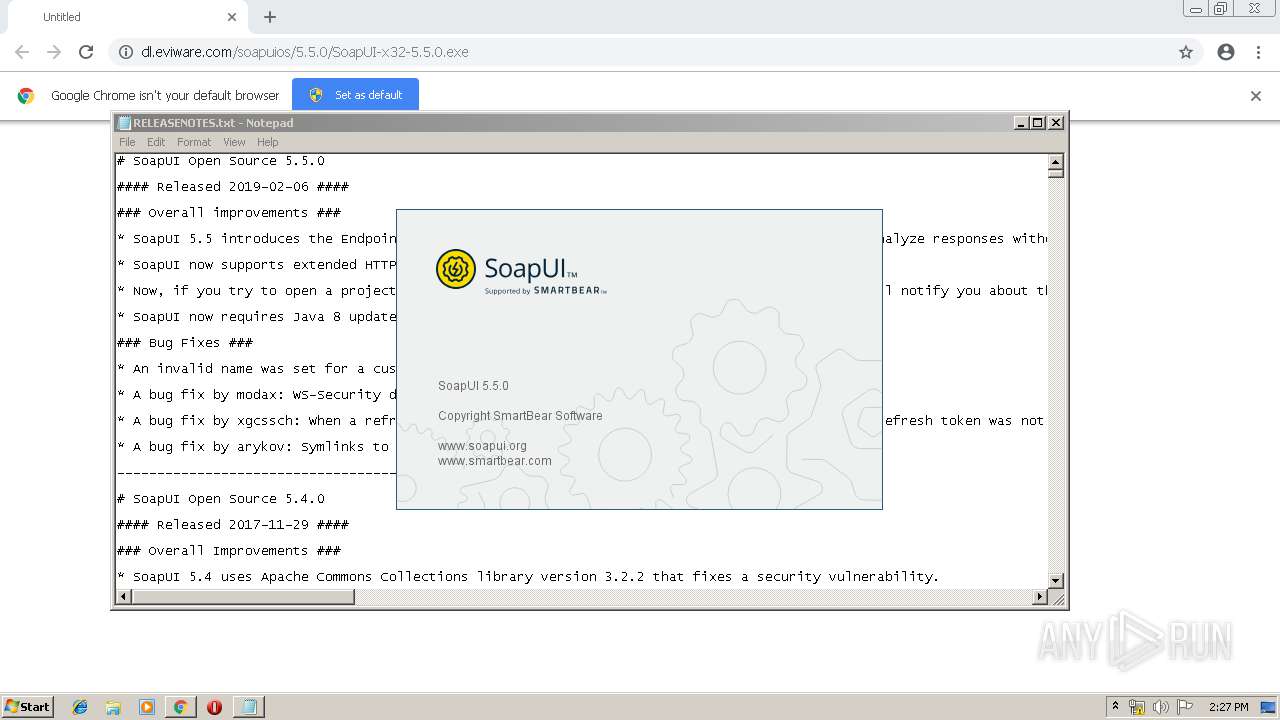Click Copyright SmartBear Software text
The image size is (1280, 720).
[x=520, y=416]
